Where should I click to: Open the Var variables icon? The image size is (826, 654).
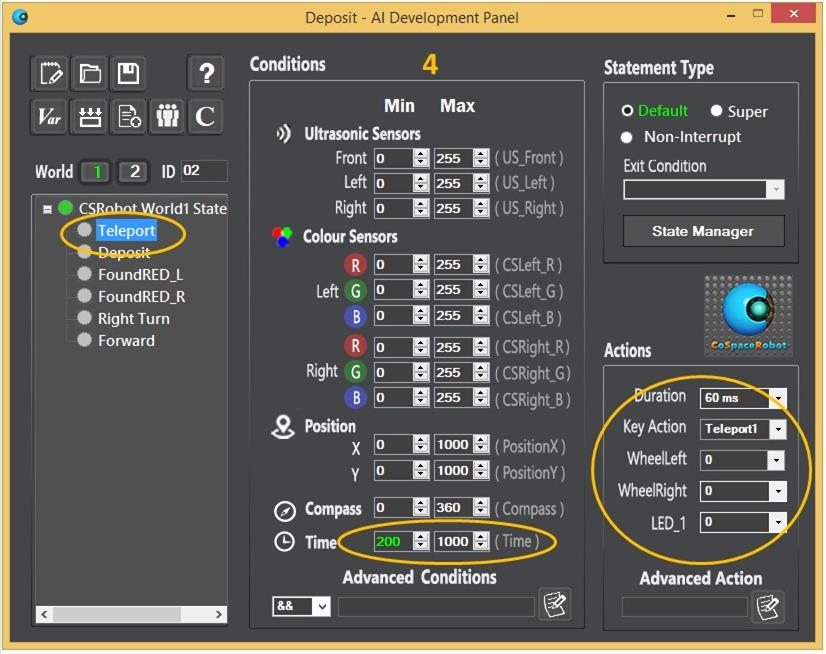49,117
